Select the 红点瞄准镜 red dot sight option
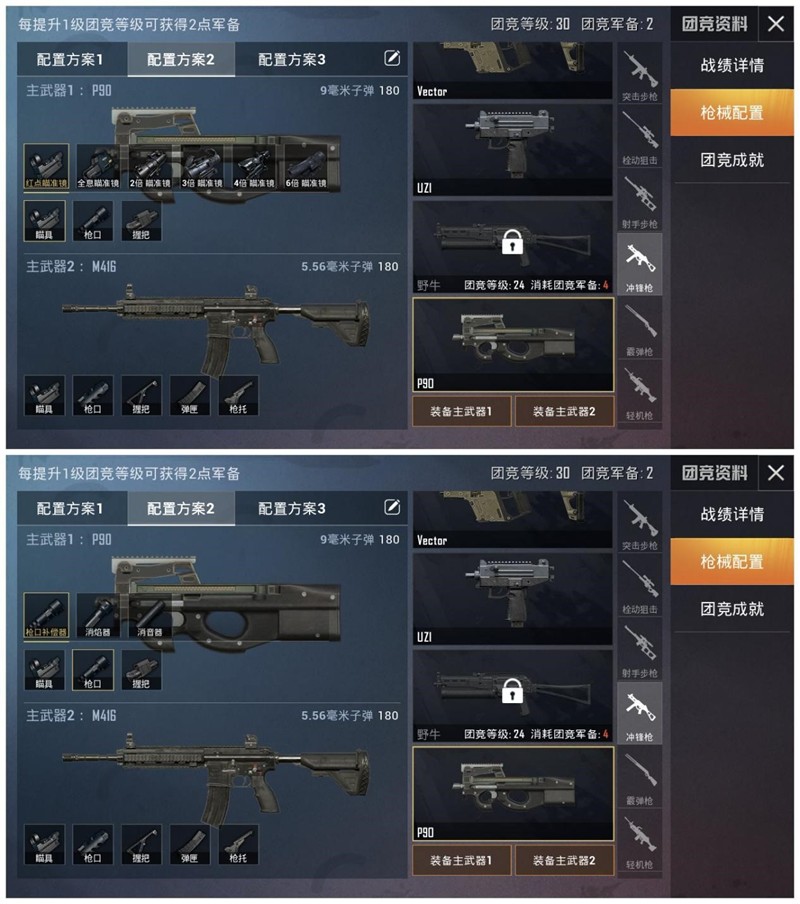 (46, 167)
